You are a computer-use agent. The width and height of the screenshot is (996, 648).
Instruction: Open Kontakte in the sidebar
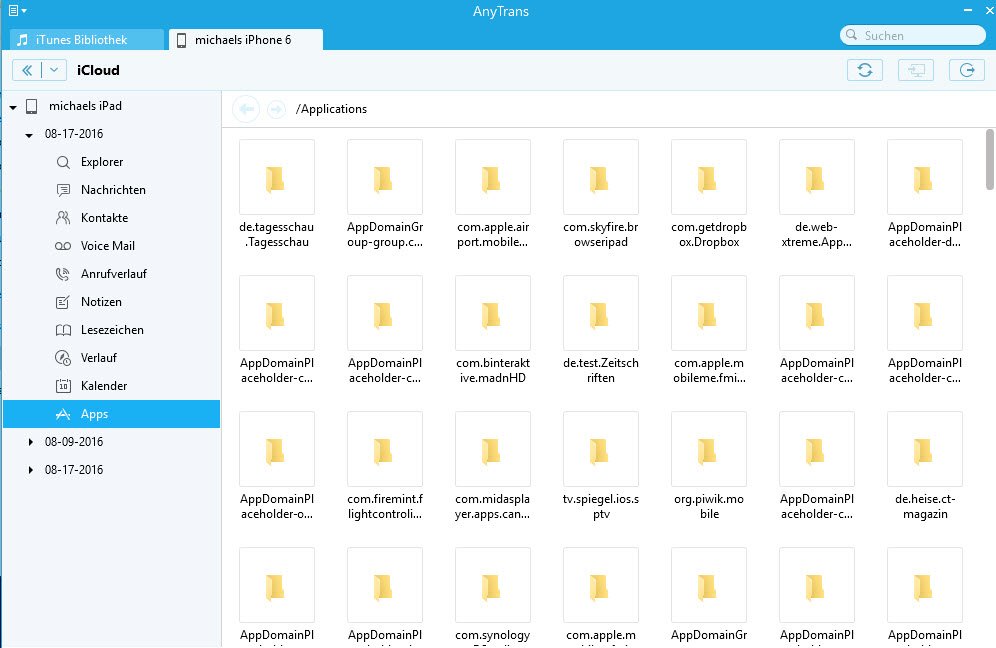[x=112, y=218]
